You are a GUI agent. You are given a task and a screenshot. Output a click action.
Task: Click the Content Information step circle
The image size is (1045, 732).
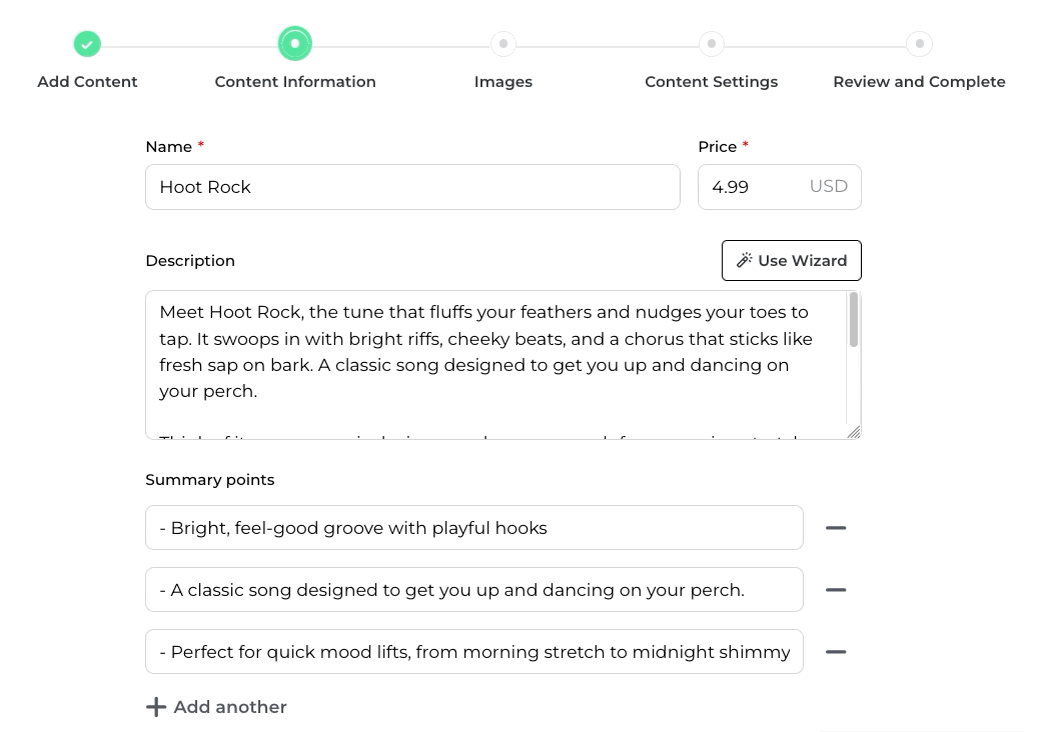pos(295,44)
